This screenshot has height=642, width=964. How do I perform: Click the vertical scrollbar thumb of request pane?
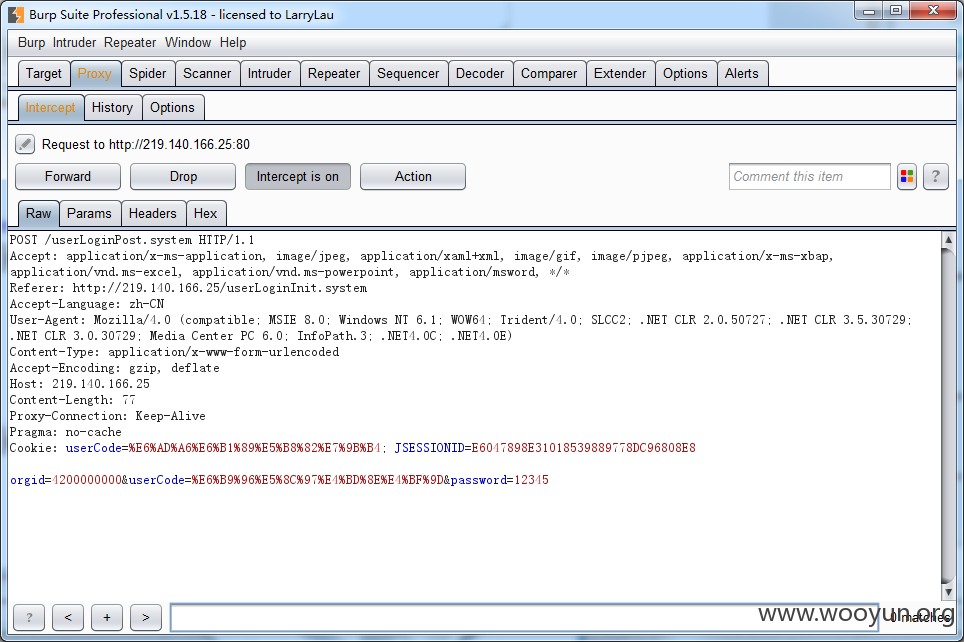(948, 416)
